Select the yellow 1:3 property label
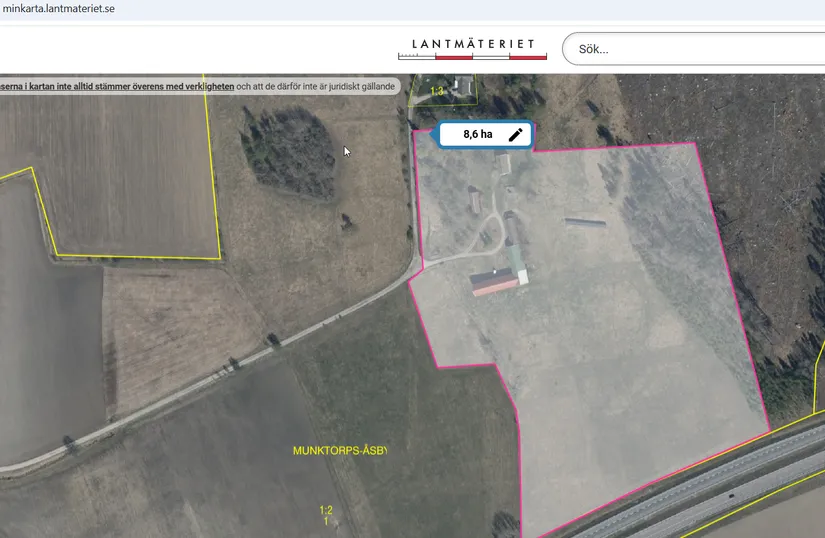825x538 pixels. [437, 91]
